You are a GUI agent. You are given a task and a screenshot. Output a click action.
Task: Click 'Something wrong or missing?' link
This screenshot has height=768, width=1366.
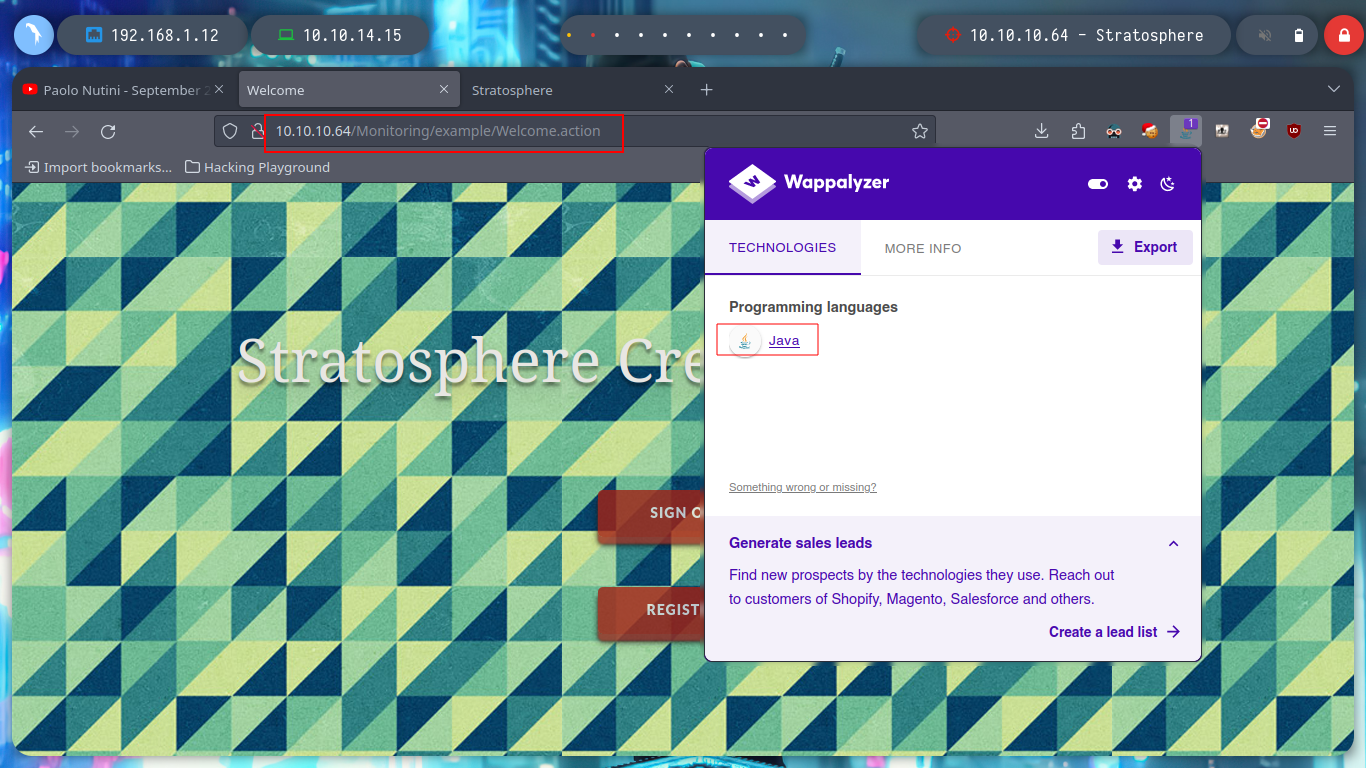(x=802, y=488)
